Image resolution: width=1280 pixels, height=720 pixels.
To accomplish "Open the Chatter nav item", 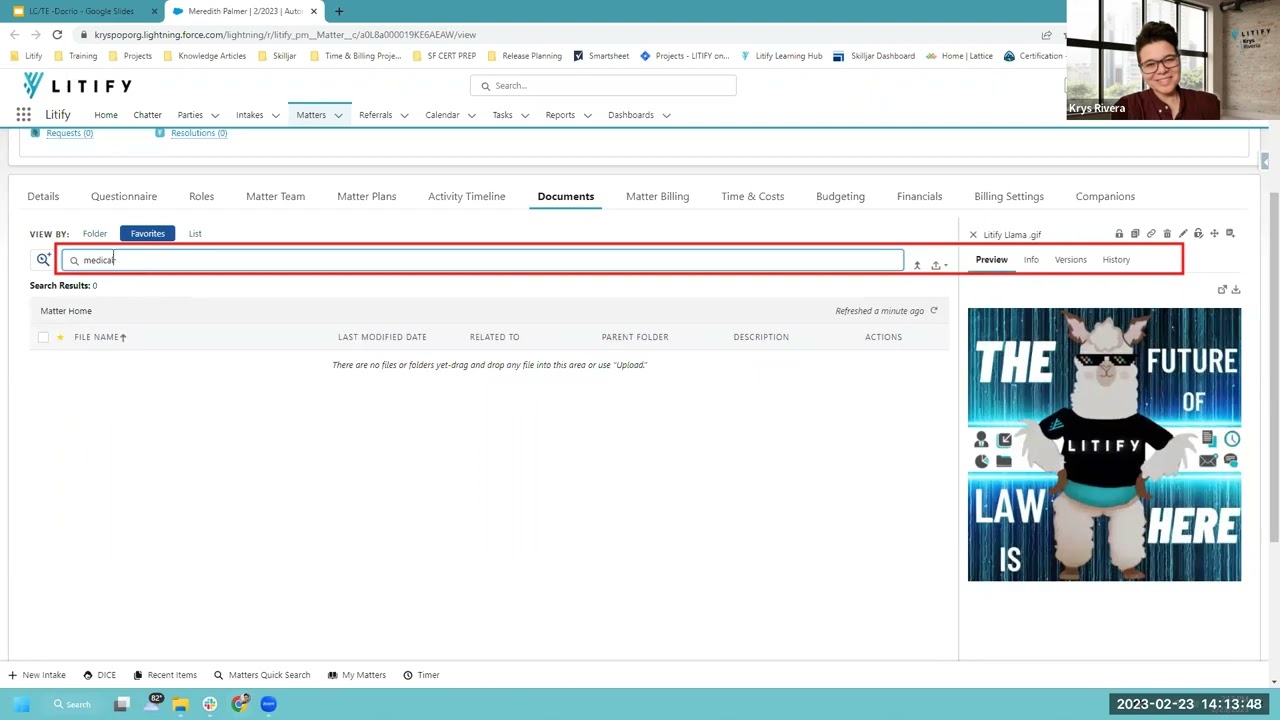I will tap(147, 115).
